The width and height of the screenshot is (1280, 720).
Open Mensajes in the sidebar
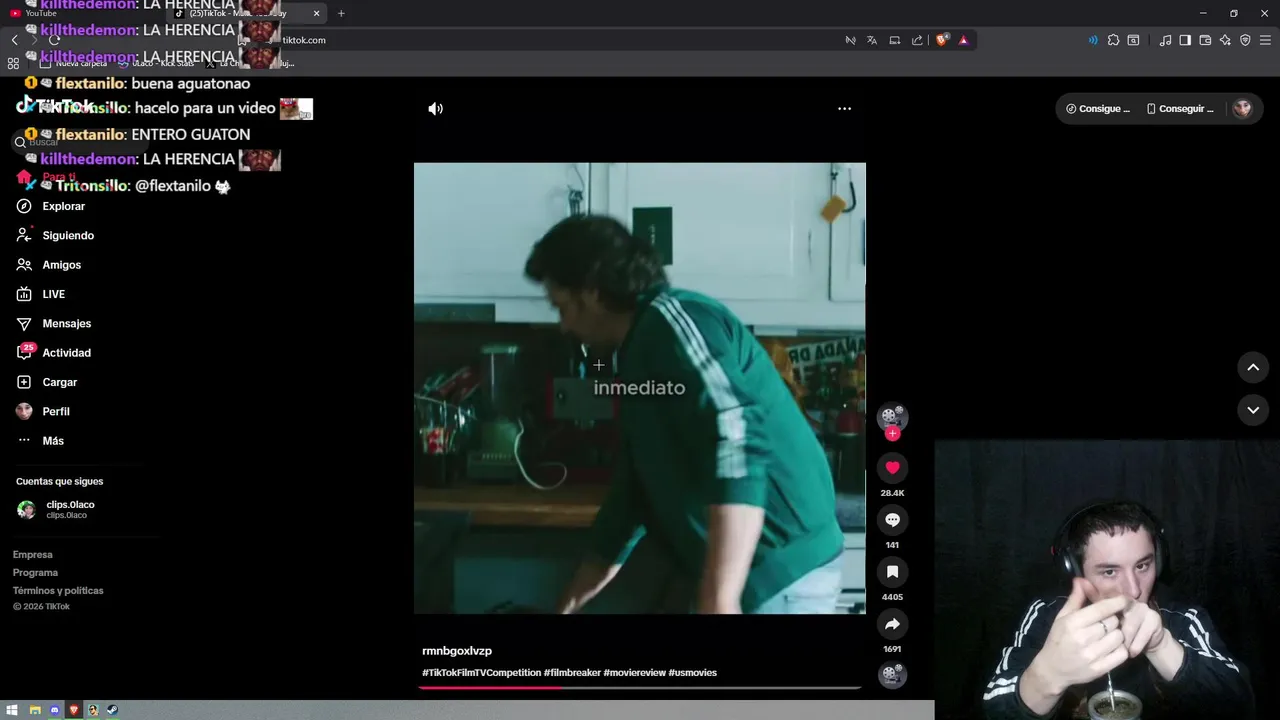point(54,324)
